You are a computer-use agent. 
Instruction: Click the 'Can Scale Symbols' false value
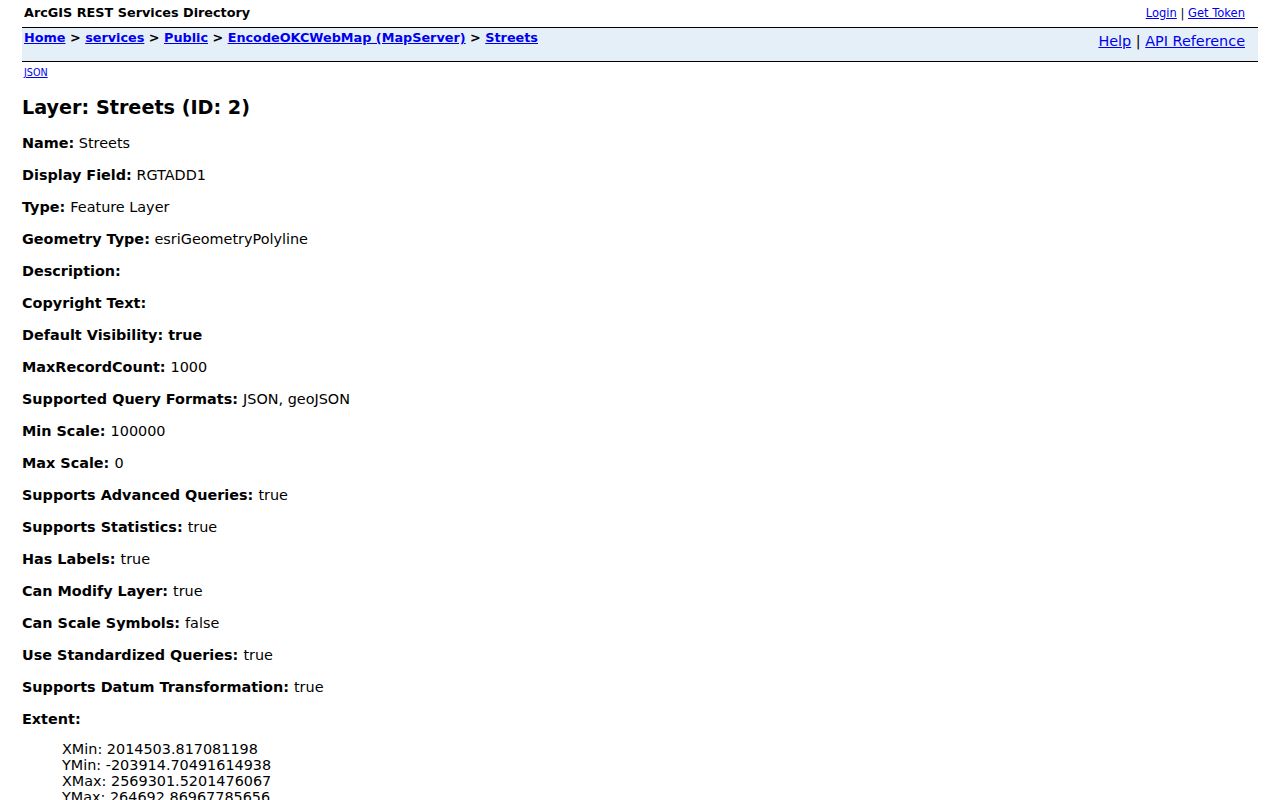[202, 623]
